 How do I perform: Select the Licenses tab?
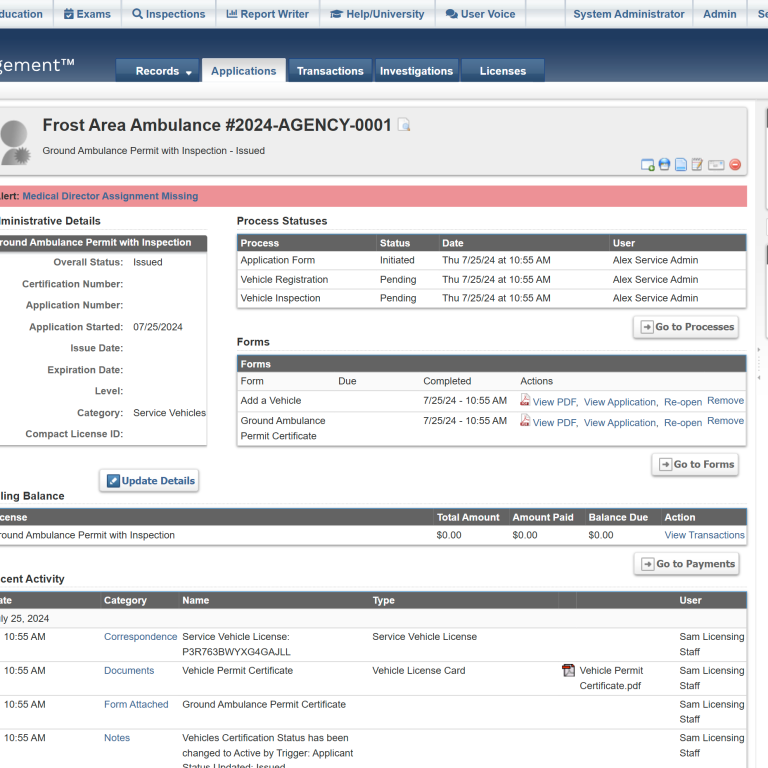(x=502, y=71)
